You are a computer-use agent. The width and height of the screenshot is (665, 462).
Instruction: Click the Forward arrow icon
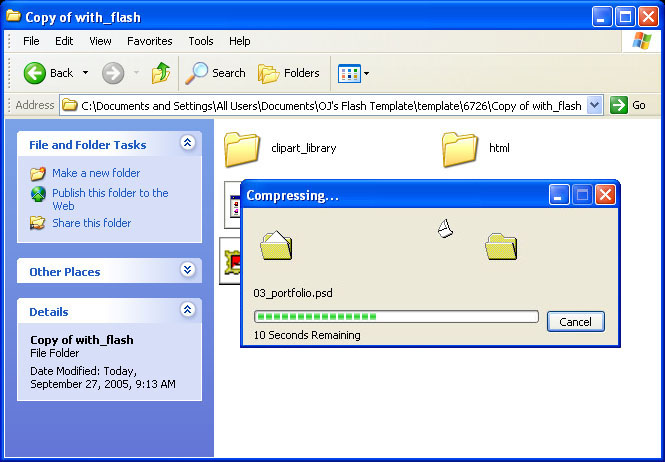pos(113,73)
